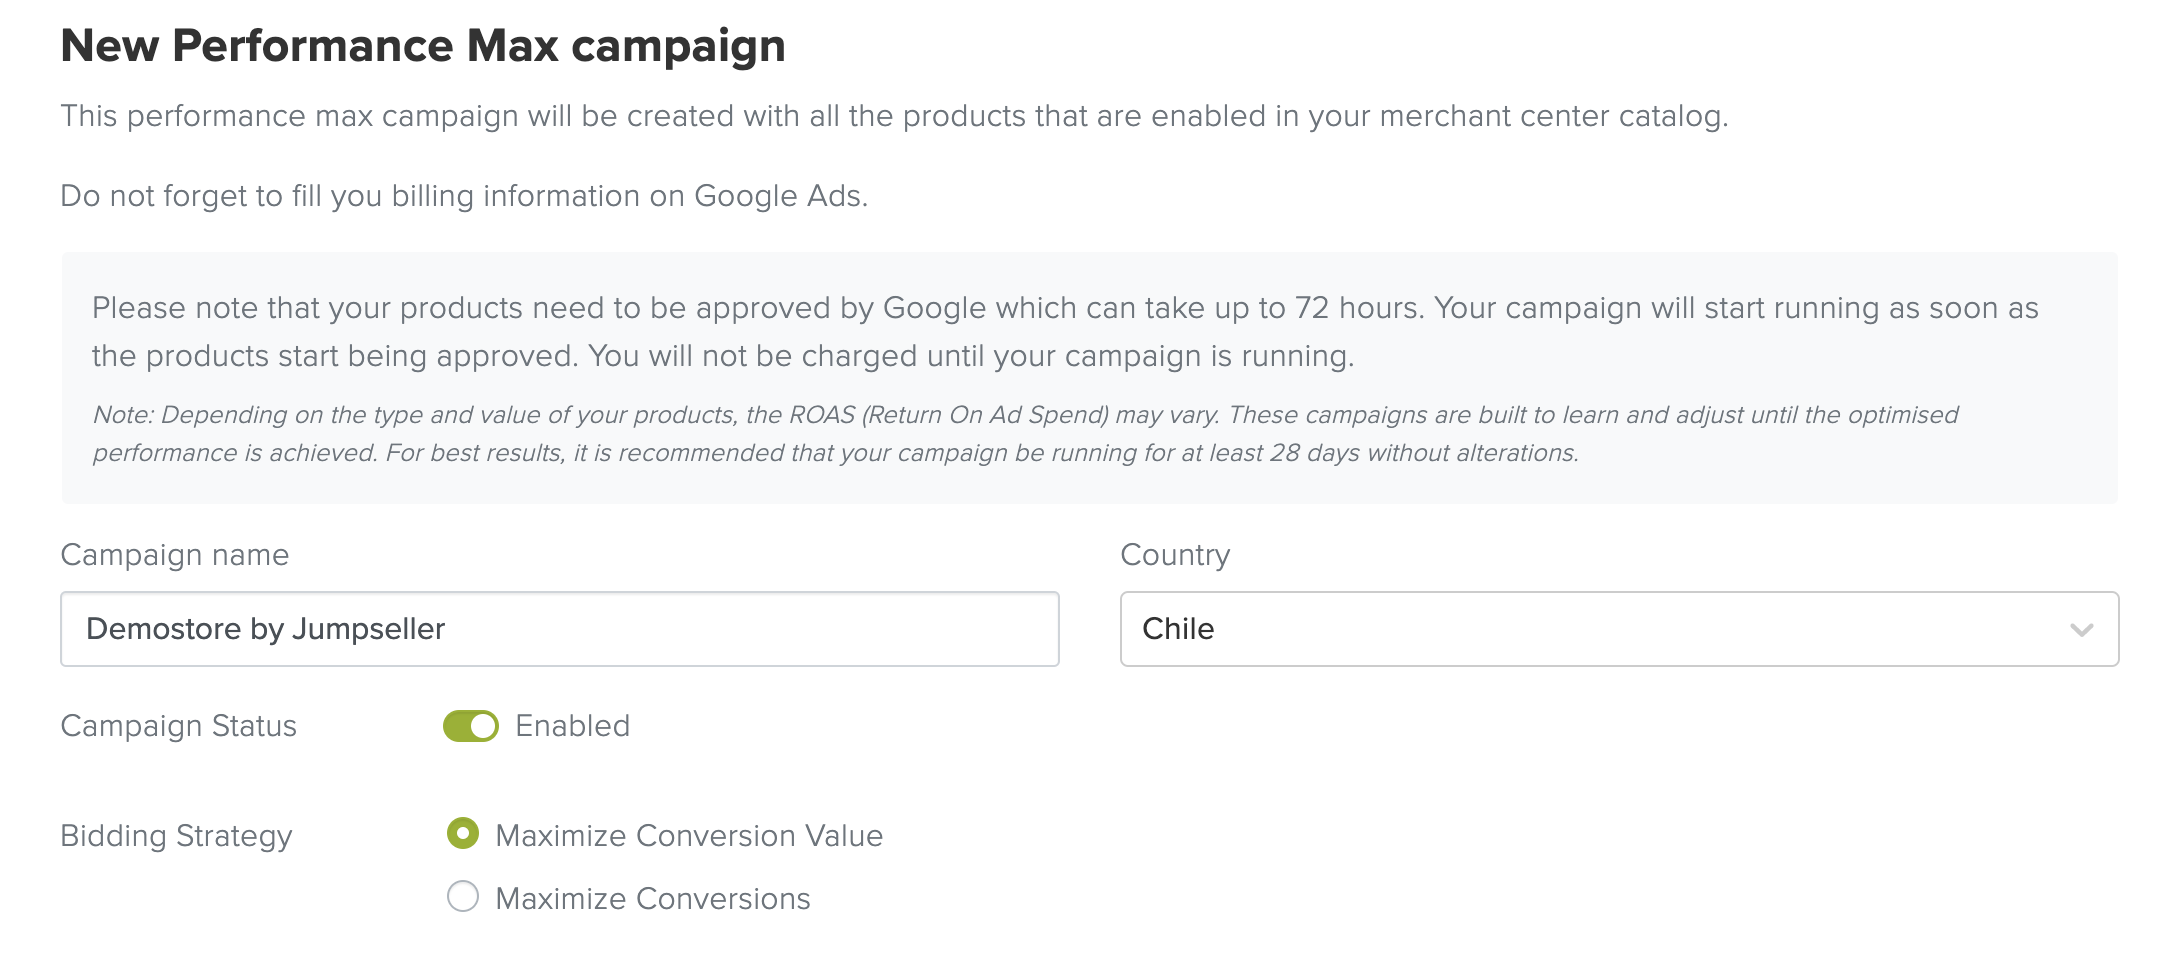Click the Maximize Conversion Value label text

pos(689,836)
